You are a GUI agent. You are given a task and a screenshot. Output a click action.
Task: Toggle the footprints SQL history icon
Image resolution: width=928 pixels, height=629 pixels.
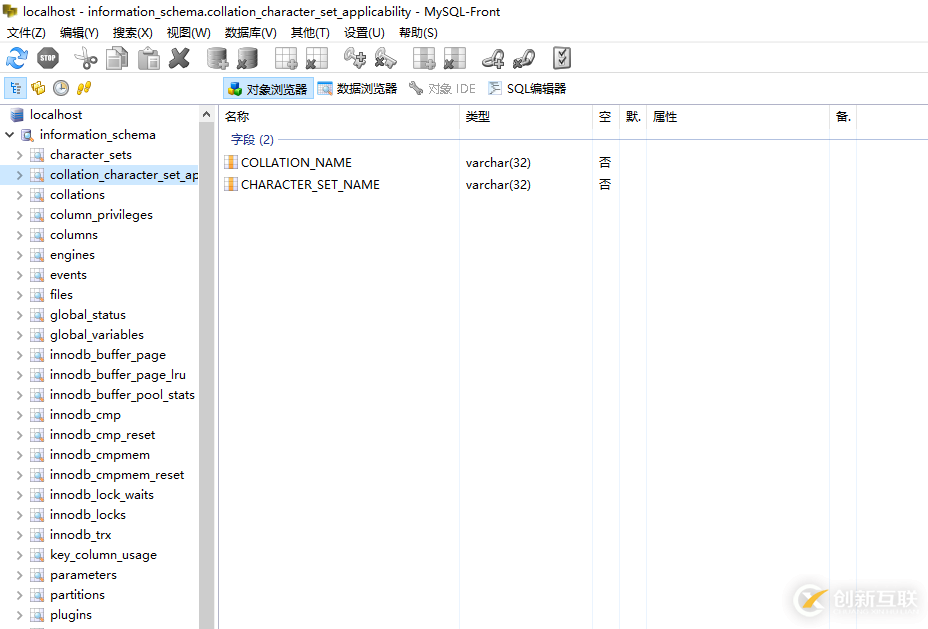tap(84, 88)
